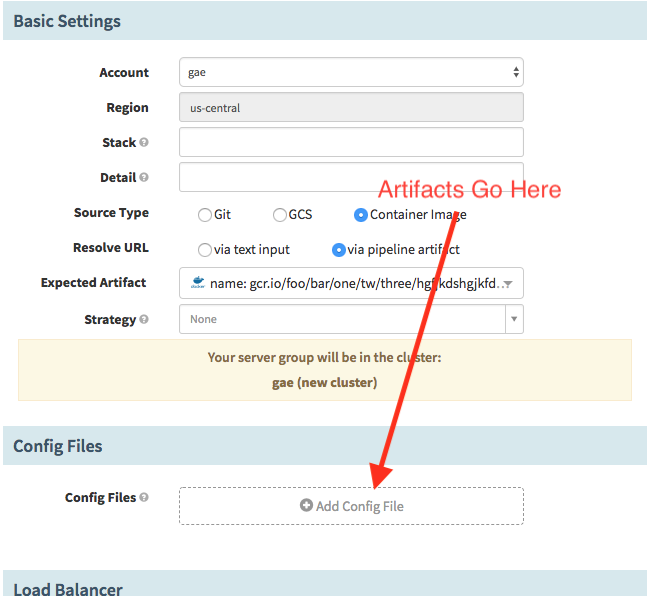Click the Resolve URL label
650x596 pixels.
[x=111, y=247]
